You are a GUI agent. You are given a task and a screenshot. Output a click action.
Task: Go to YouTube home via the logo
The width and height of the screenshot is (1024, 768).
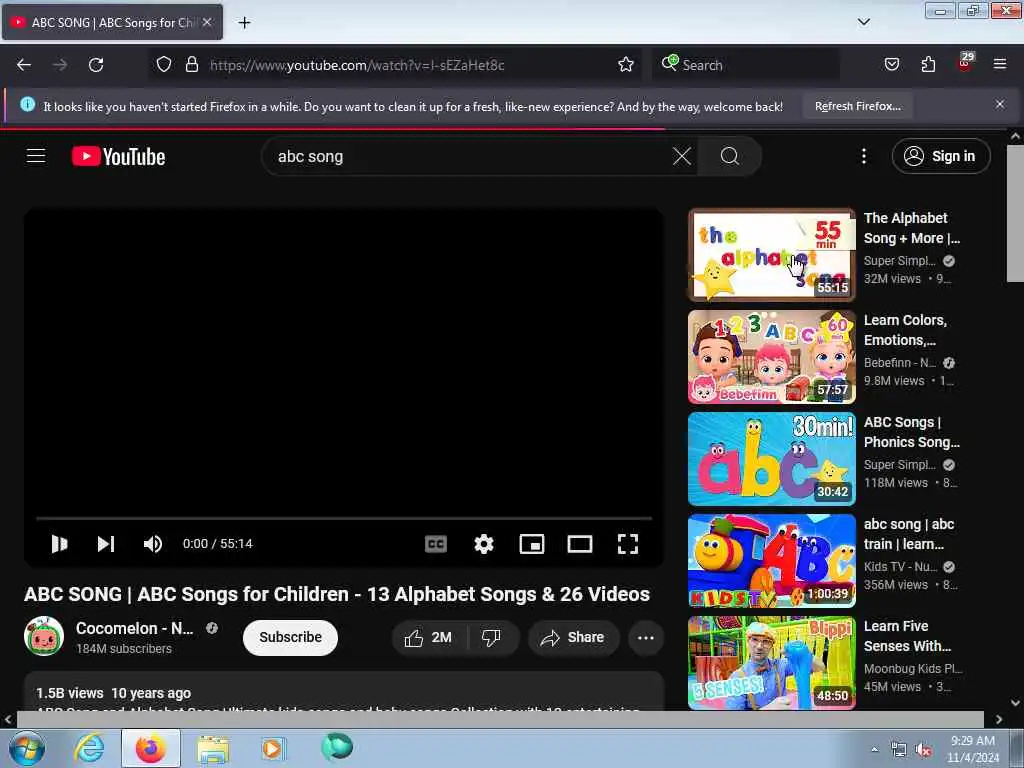[x=118, y=157]
